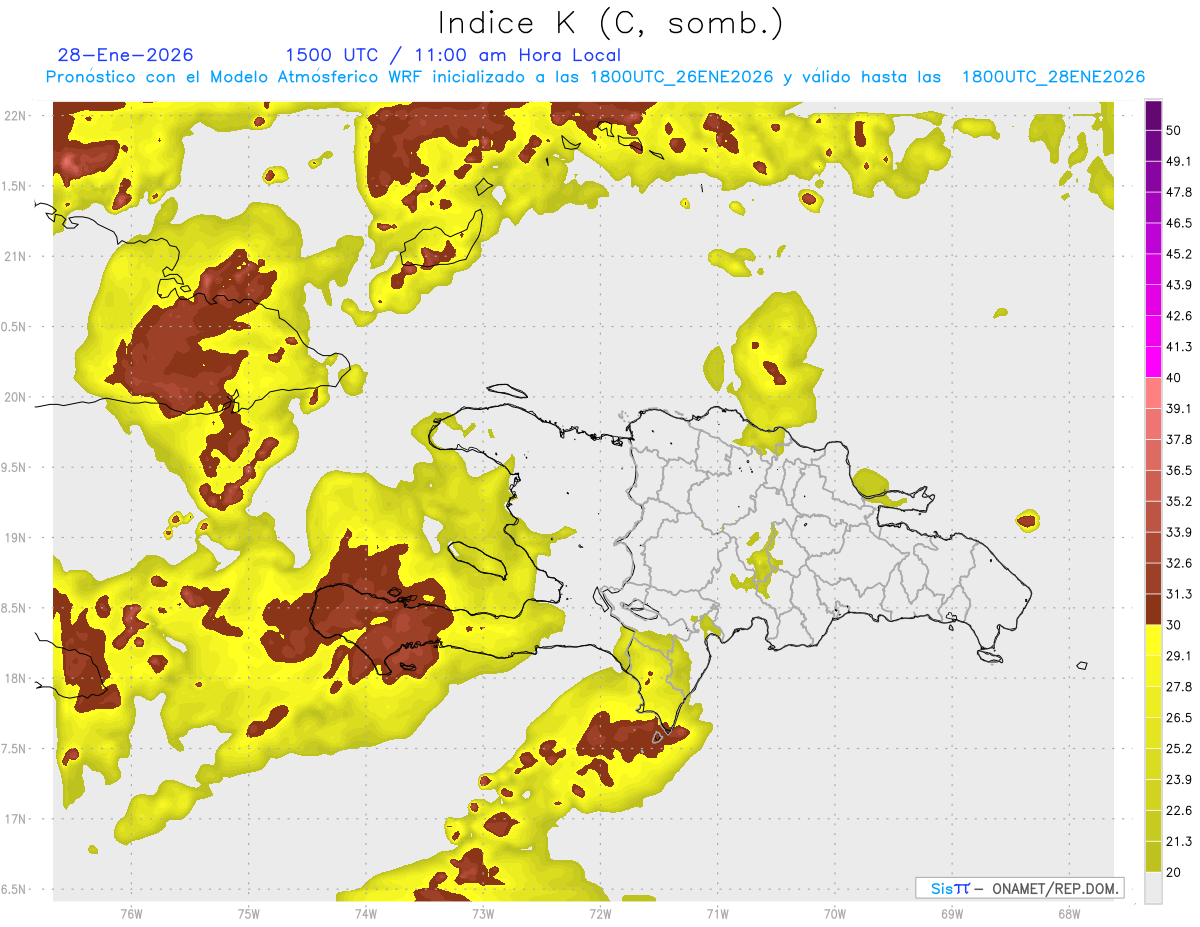
Task: Click the '75W' longitude label
Action: pos(248,913)
